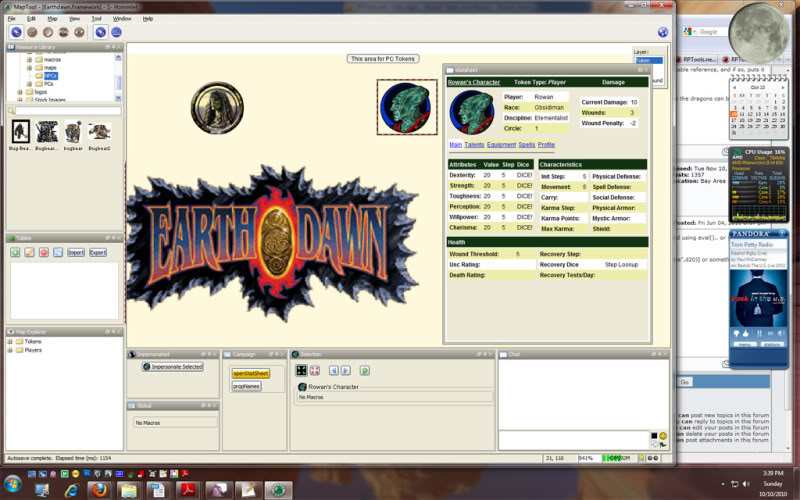Click the blue measure tool option
The image size is (800, 500).
[x=116, y=32]
